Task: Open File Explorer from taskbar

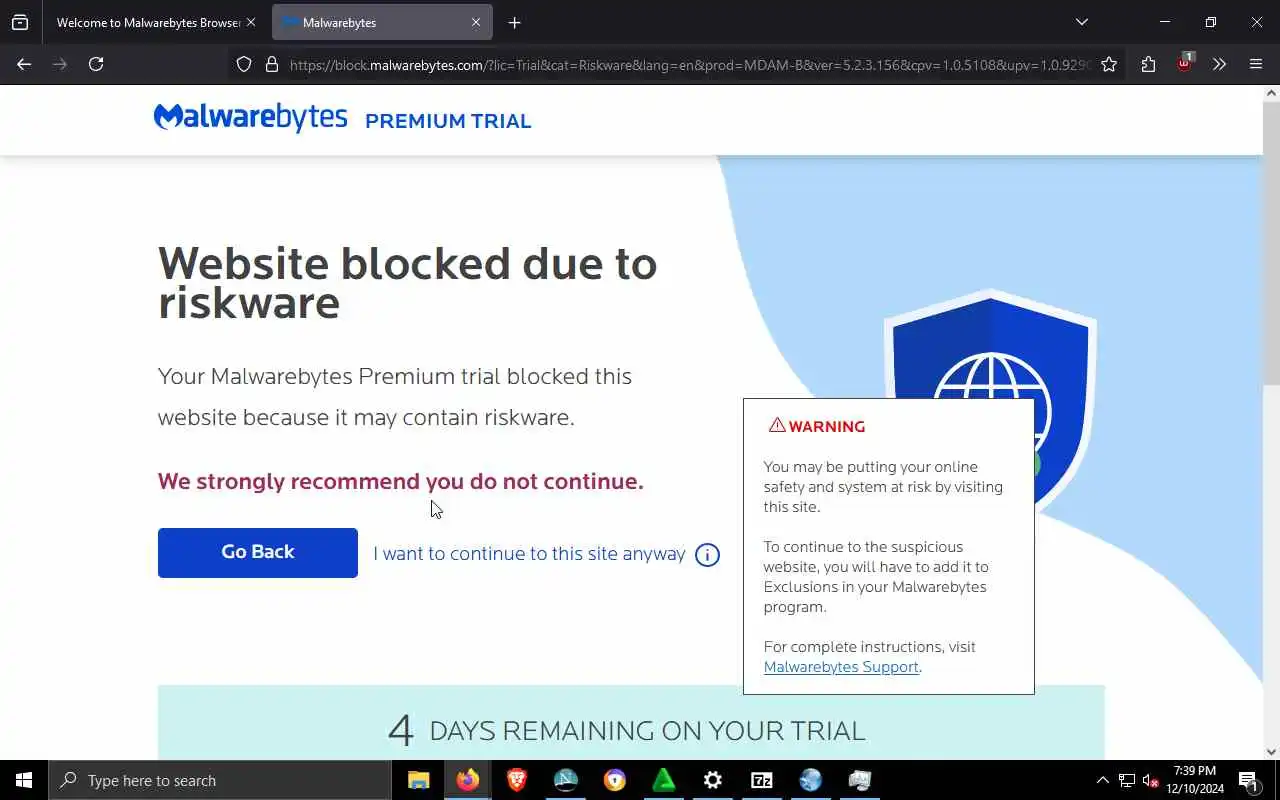Action: (419, 780)
